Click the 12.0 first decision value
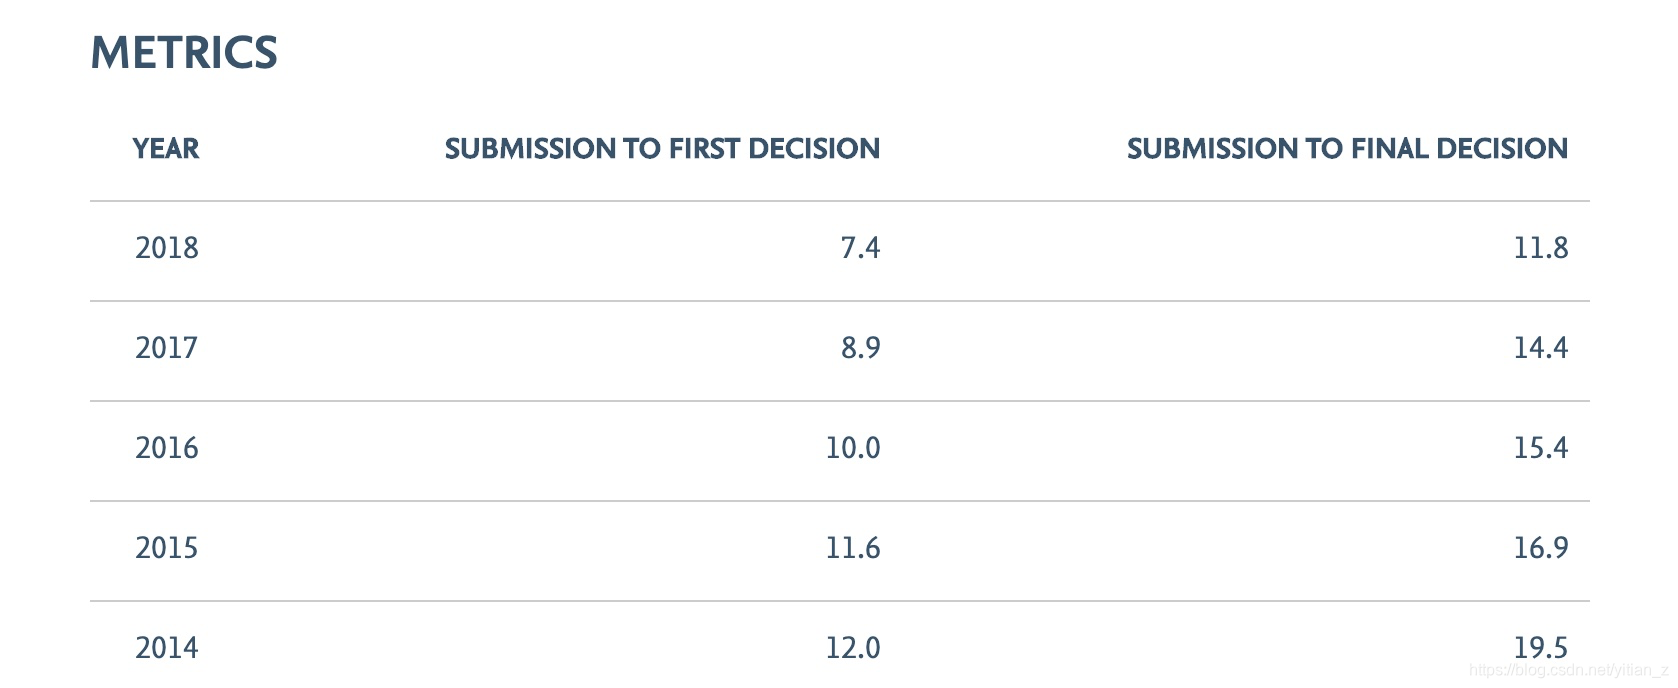The height and width of the screenshot is (688, 1678). pyautogui.click(x=853, y=648)
